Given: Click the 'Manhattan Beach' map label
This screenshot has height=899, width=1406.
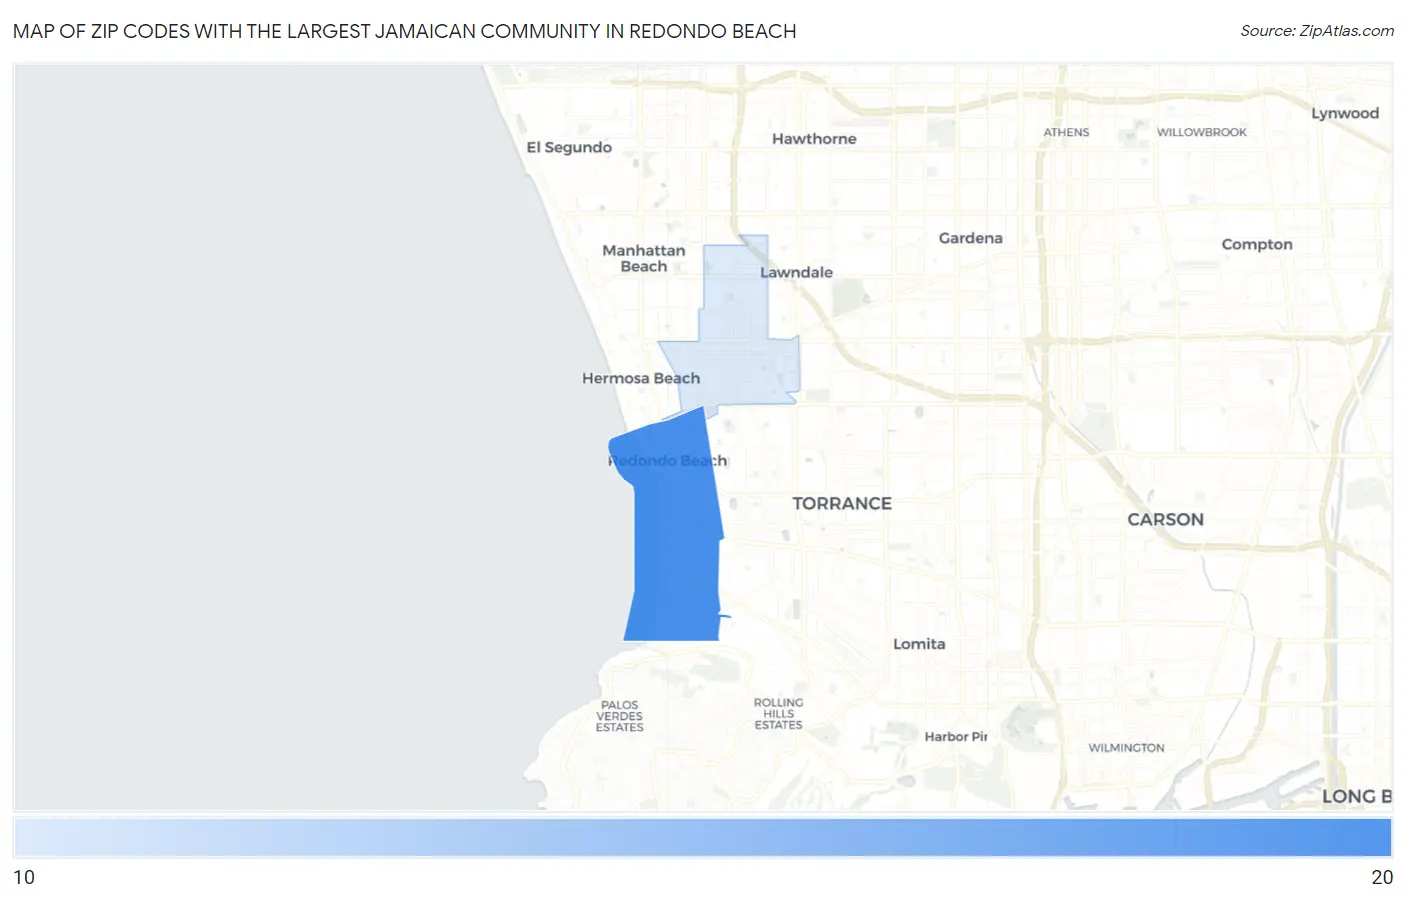Looking at the screenshot, I should click(x=644, y=258).
